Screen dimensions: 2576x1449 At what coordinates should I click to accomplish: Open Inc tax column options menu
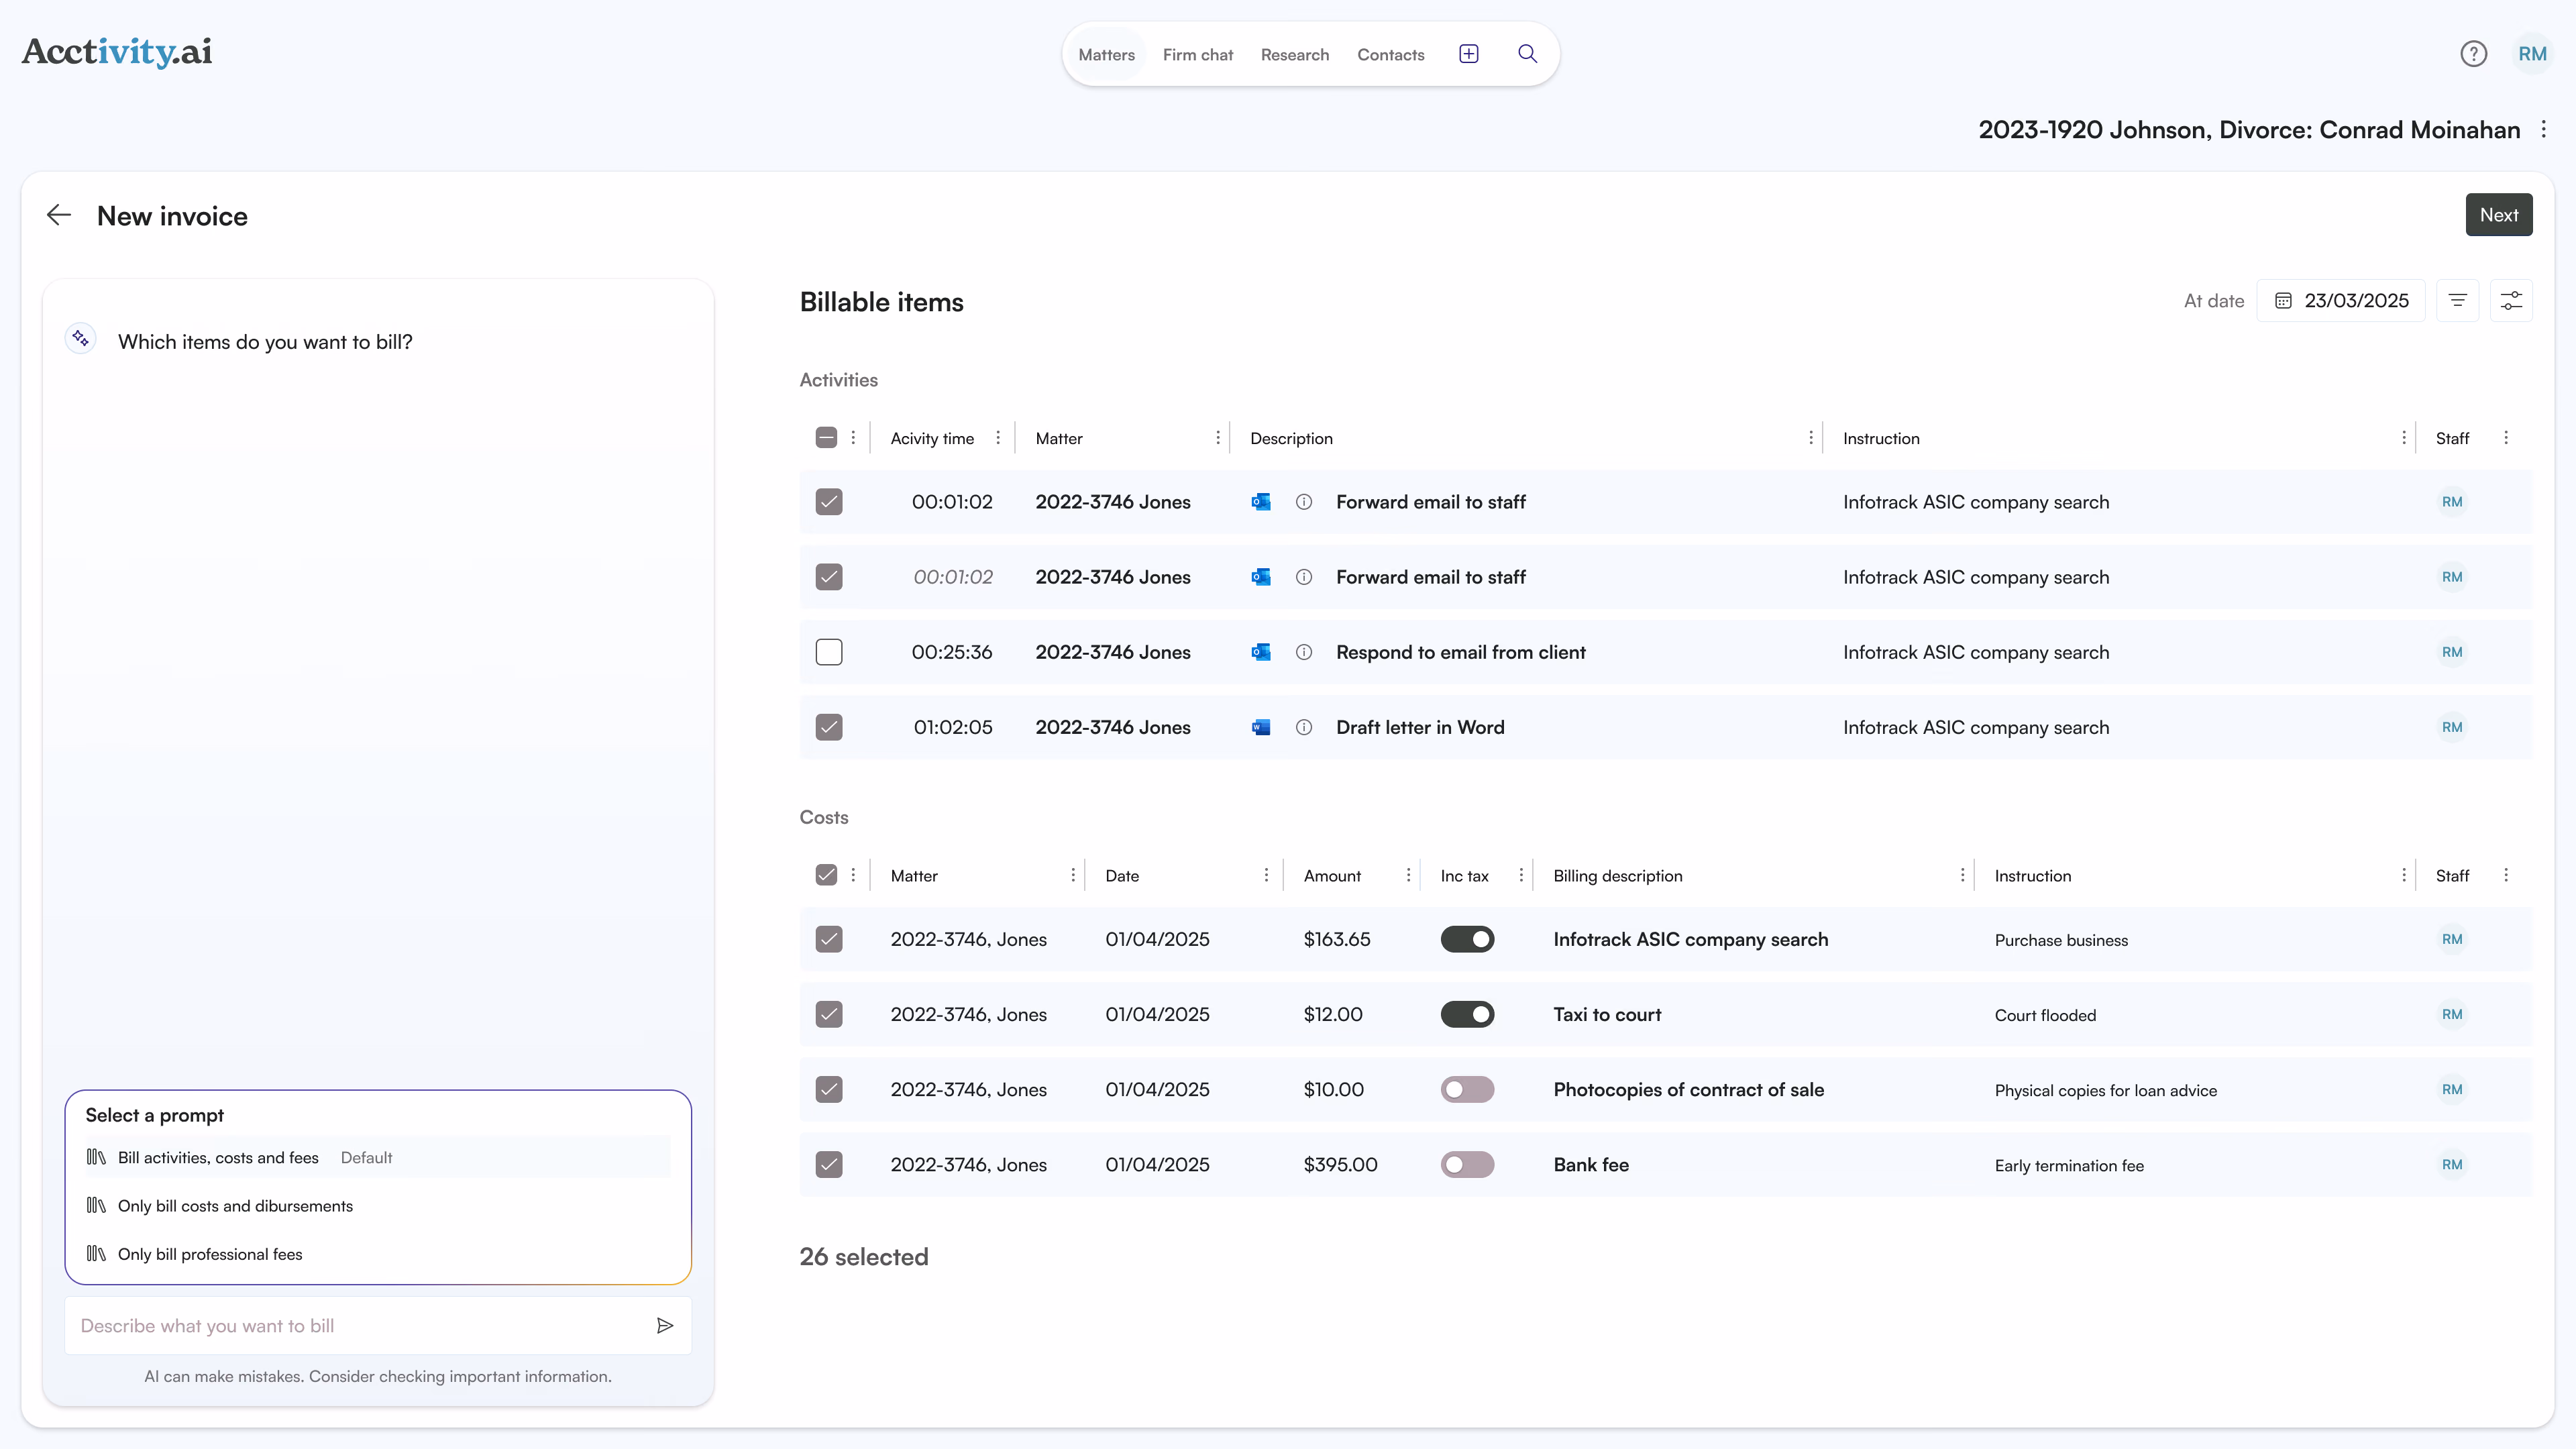click(x=1521, y=875)
